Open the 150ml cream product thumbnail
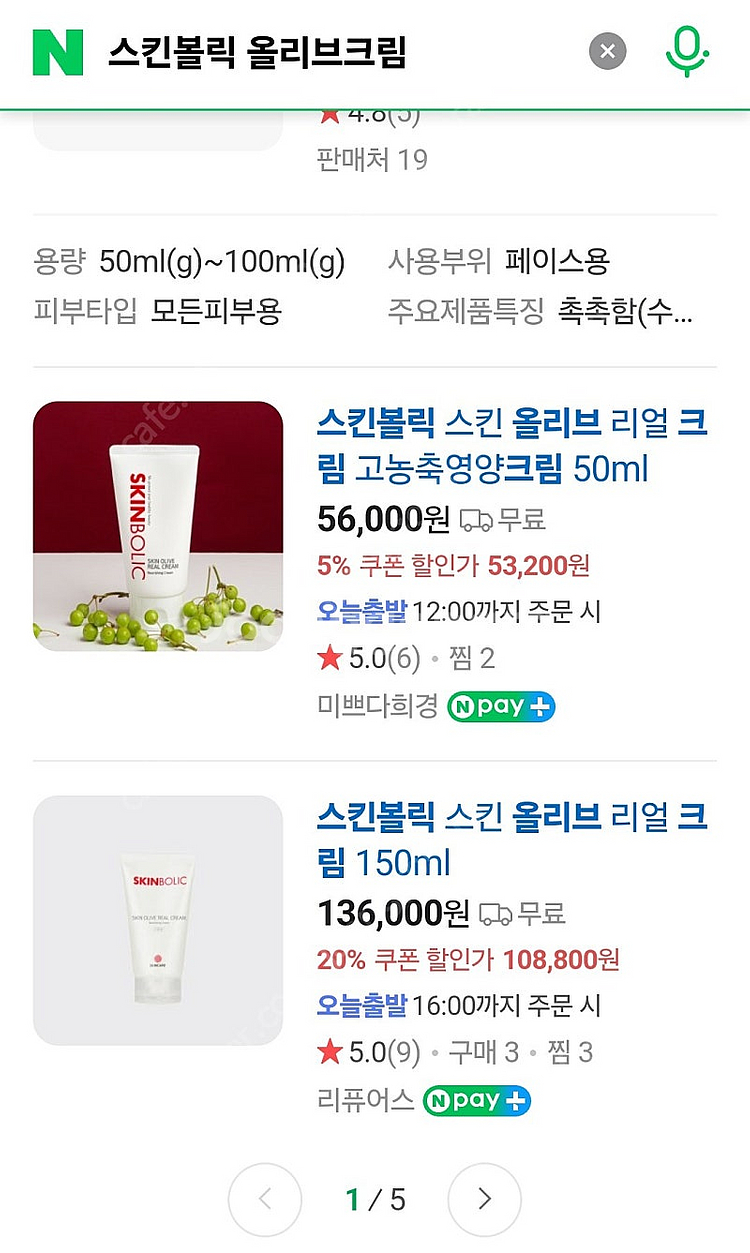 point(158,920)
